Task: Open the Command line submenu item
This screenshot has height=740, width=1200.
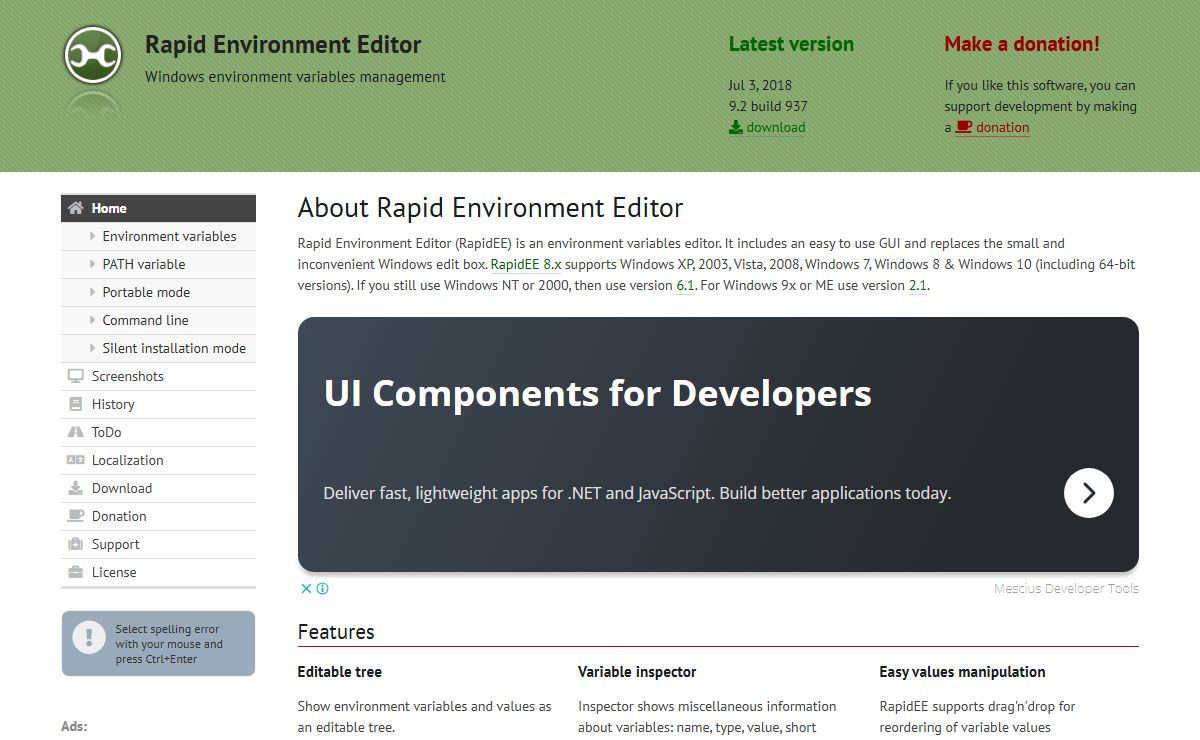Action: (159, 320)
